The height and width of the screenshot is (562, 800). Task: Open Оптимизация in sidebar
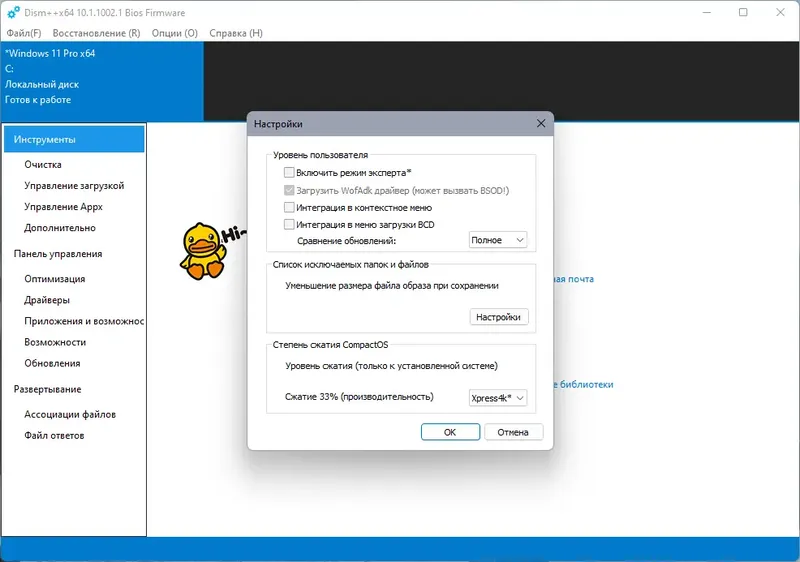click(55, 279)
